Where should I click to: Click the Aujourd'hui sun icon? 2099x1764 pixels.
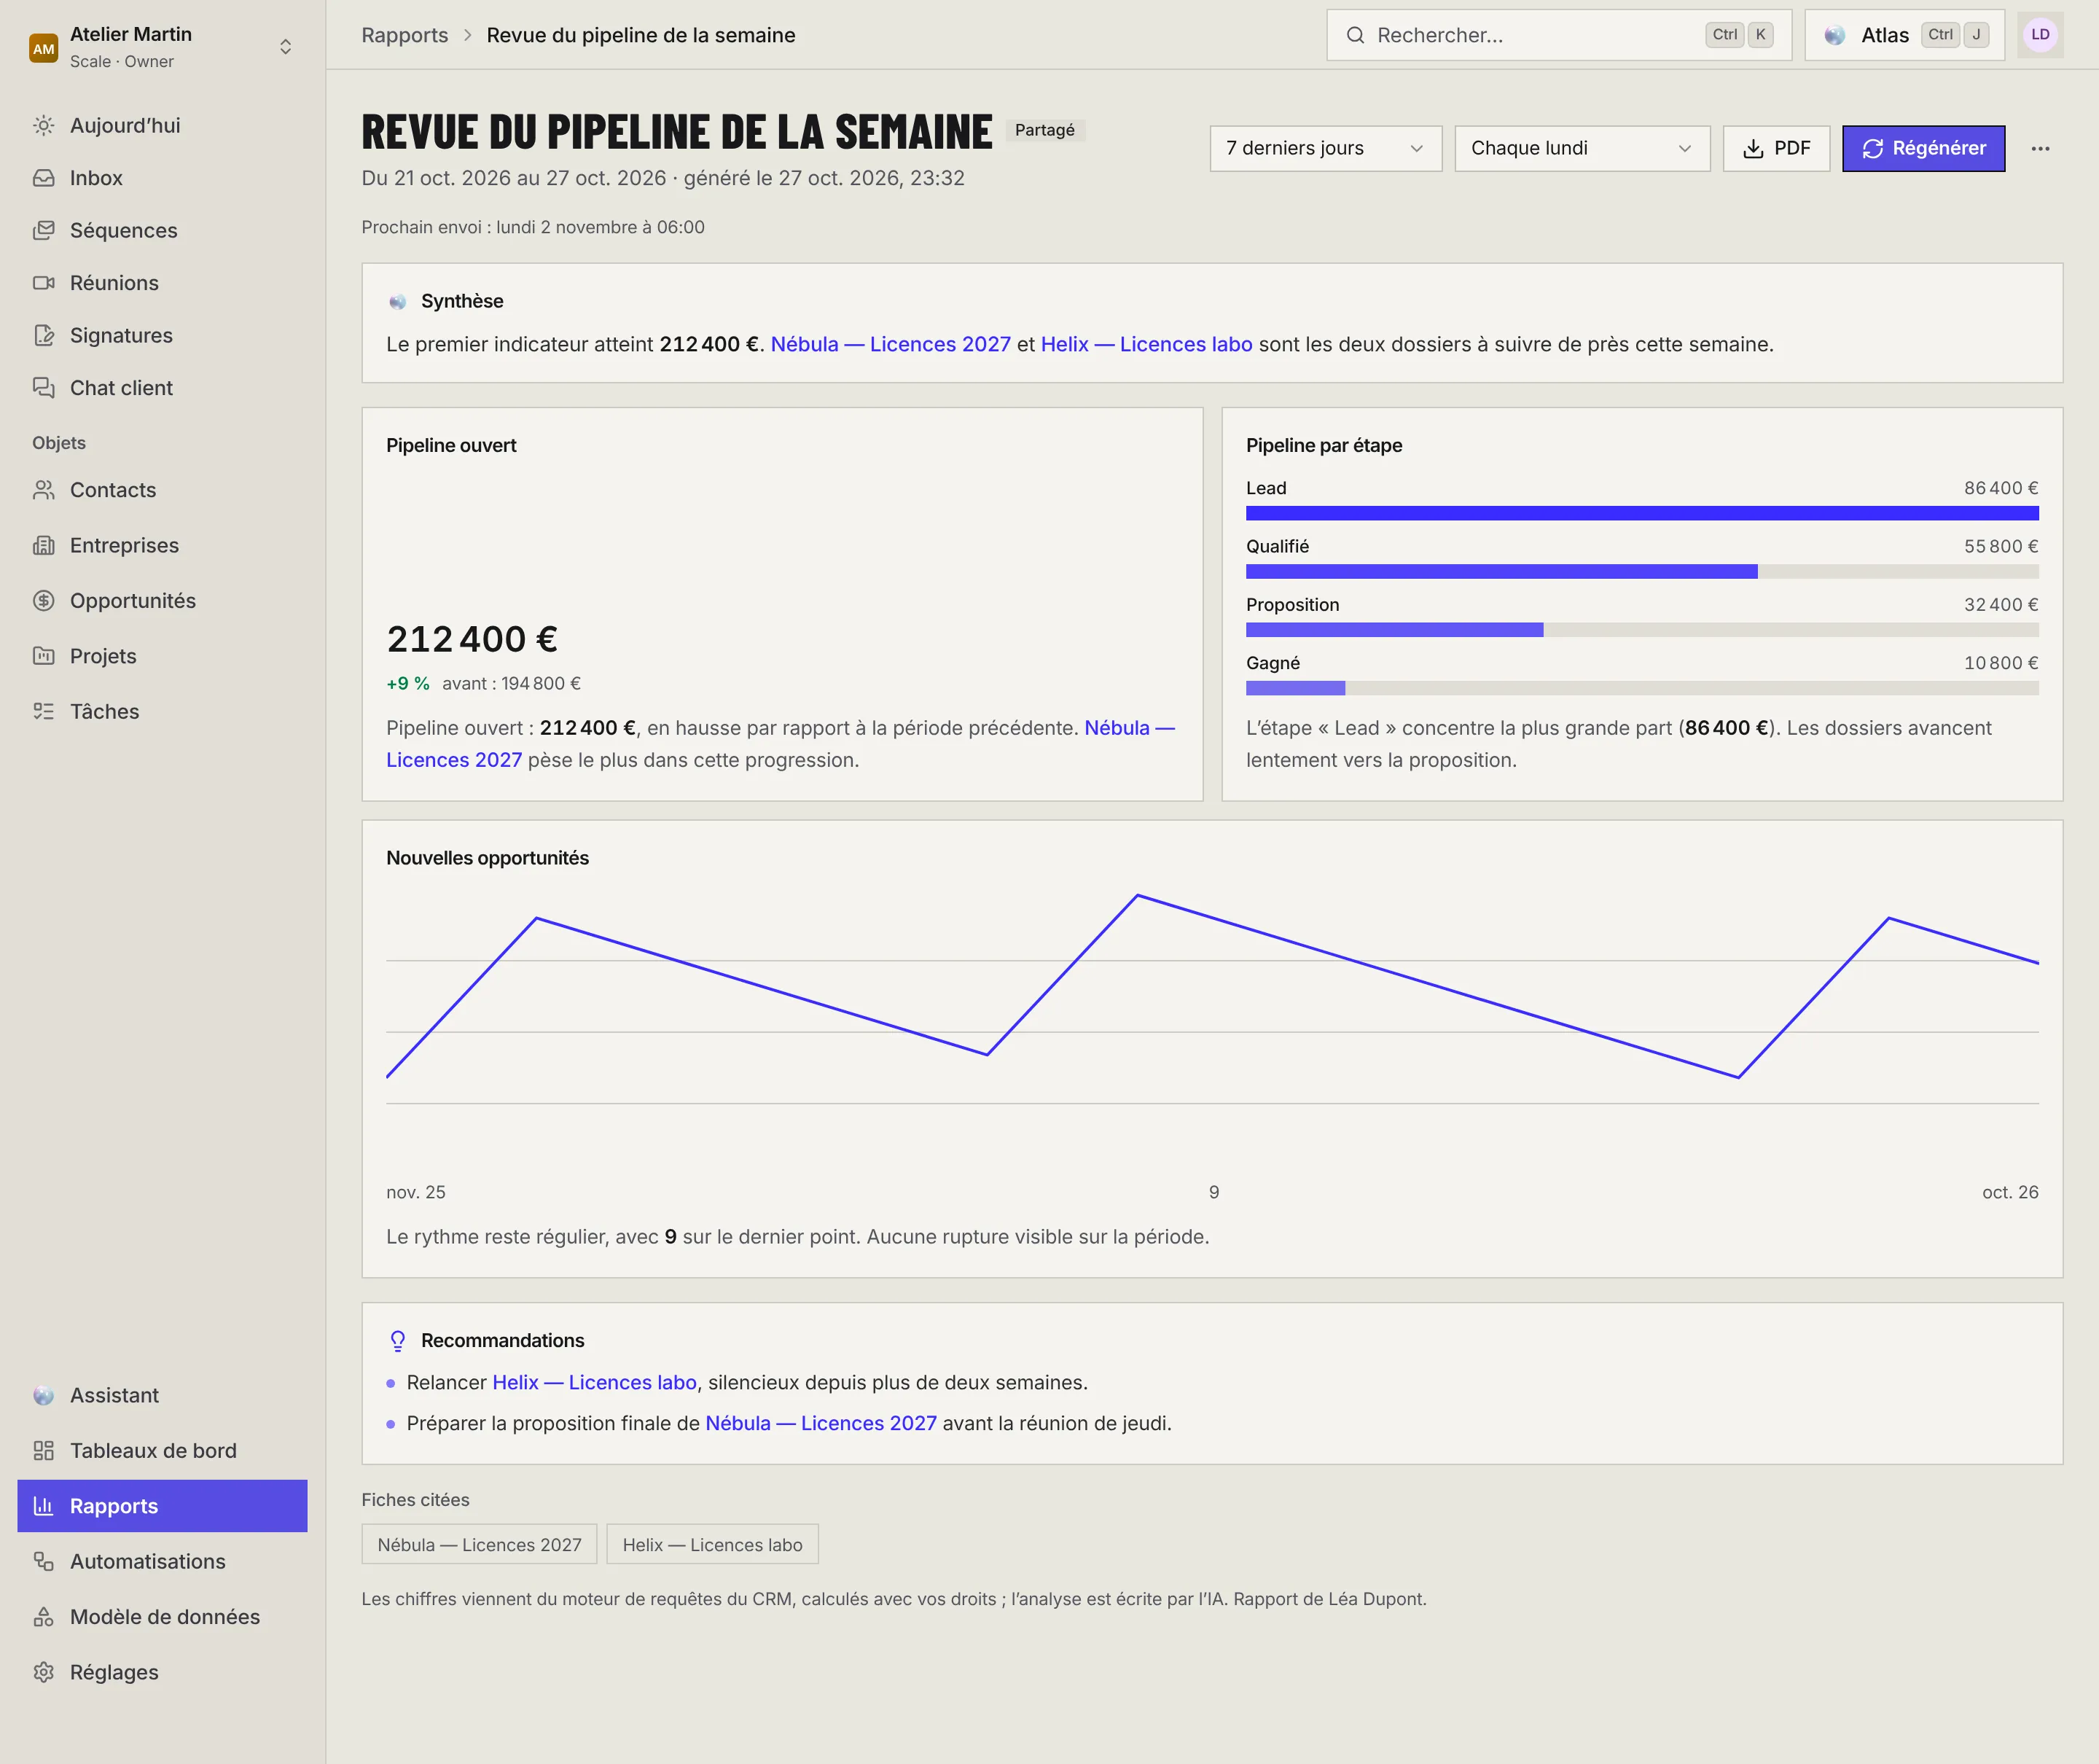coord(43,125)
